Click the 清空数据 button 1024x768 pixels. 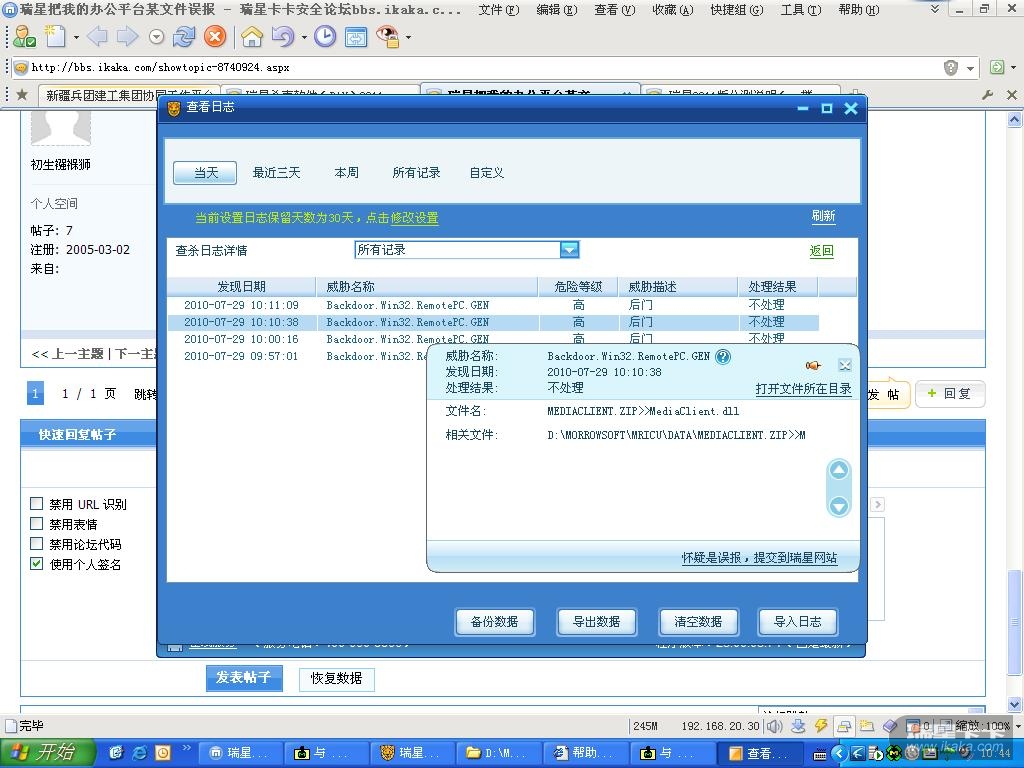(x=698, y=622)
